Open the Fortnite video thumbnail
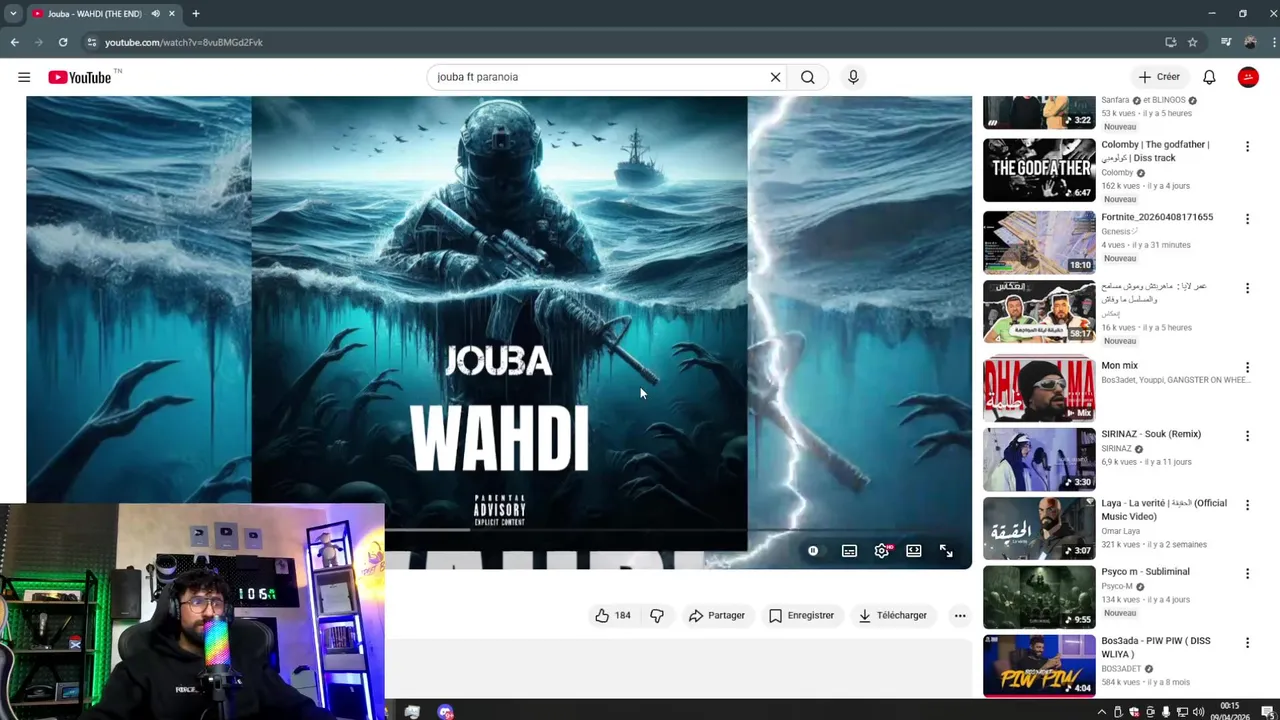Image resolution: width=1280 pixels, height=720 pixels. (x=1039, y=242)
